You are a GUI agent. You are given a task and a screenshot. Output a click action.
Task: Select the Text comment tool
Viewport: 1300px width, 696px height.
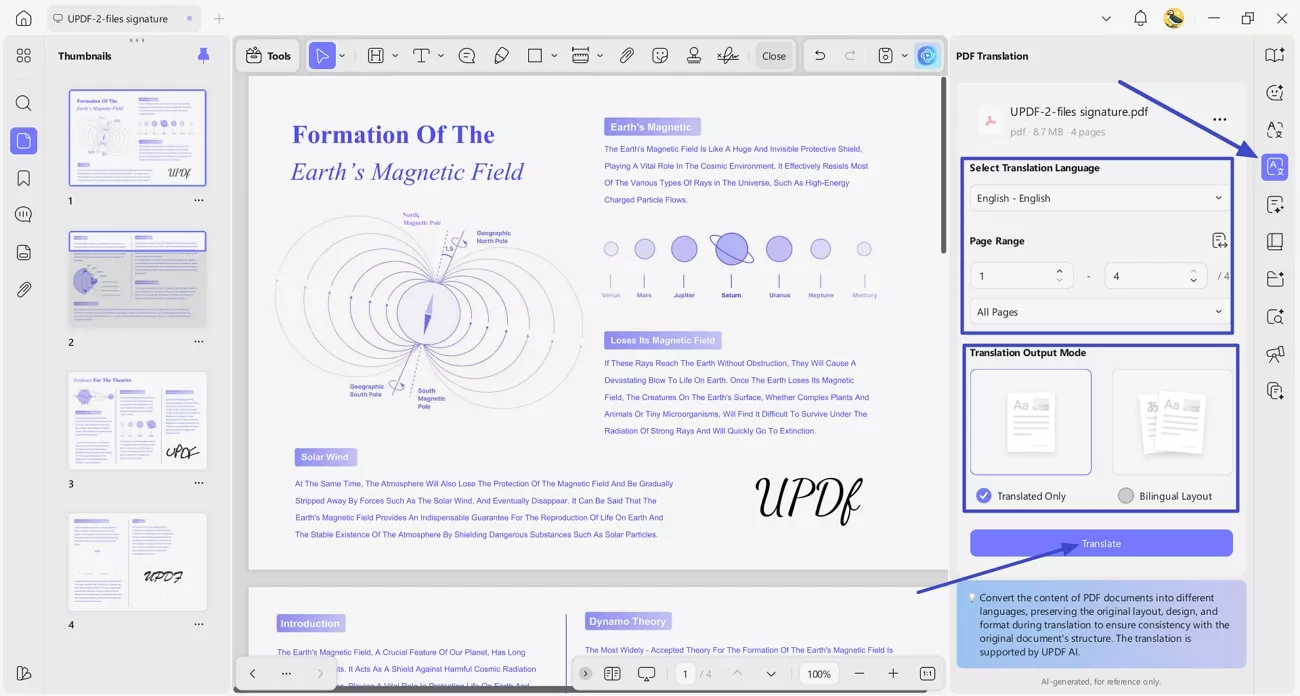(421, 56)
